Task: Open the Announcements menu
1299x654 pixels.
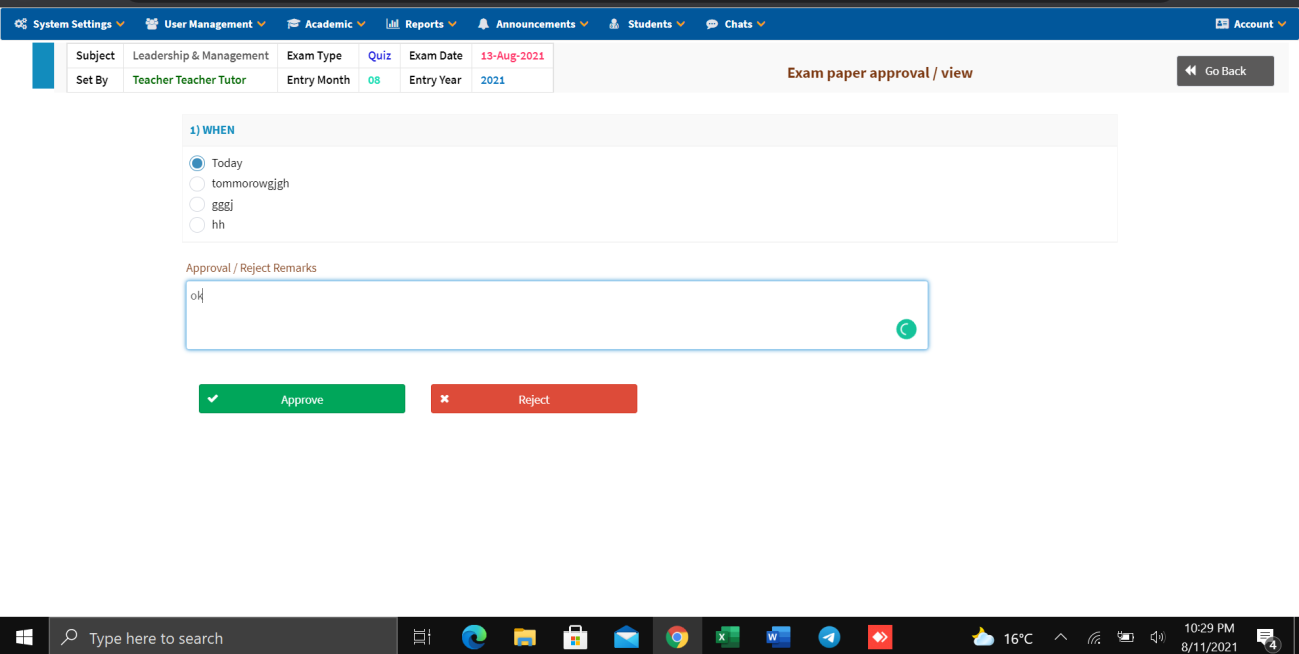Action: pos(533,24)
